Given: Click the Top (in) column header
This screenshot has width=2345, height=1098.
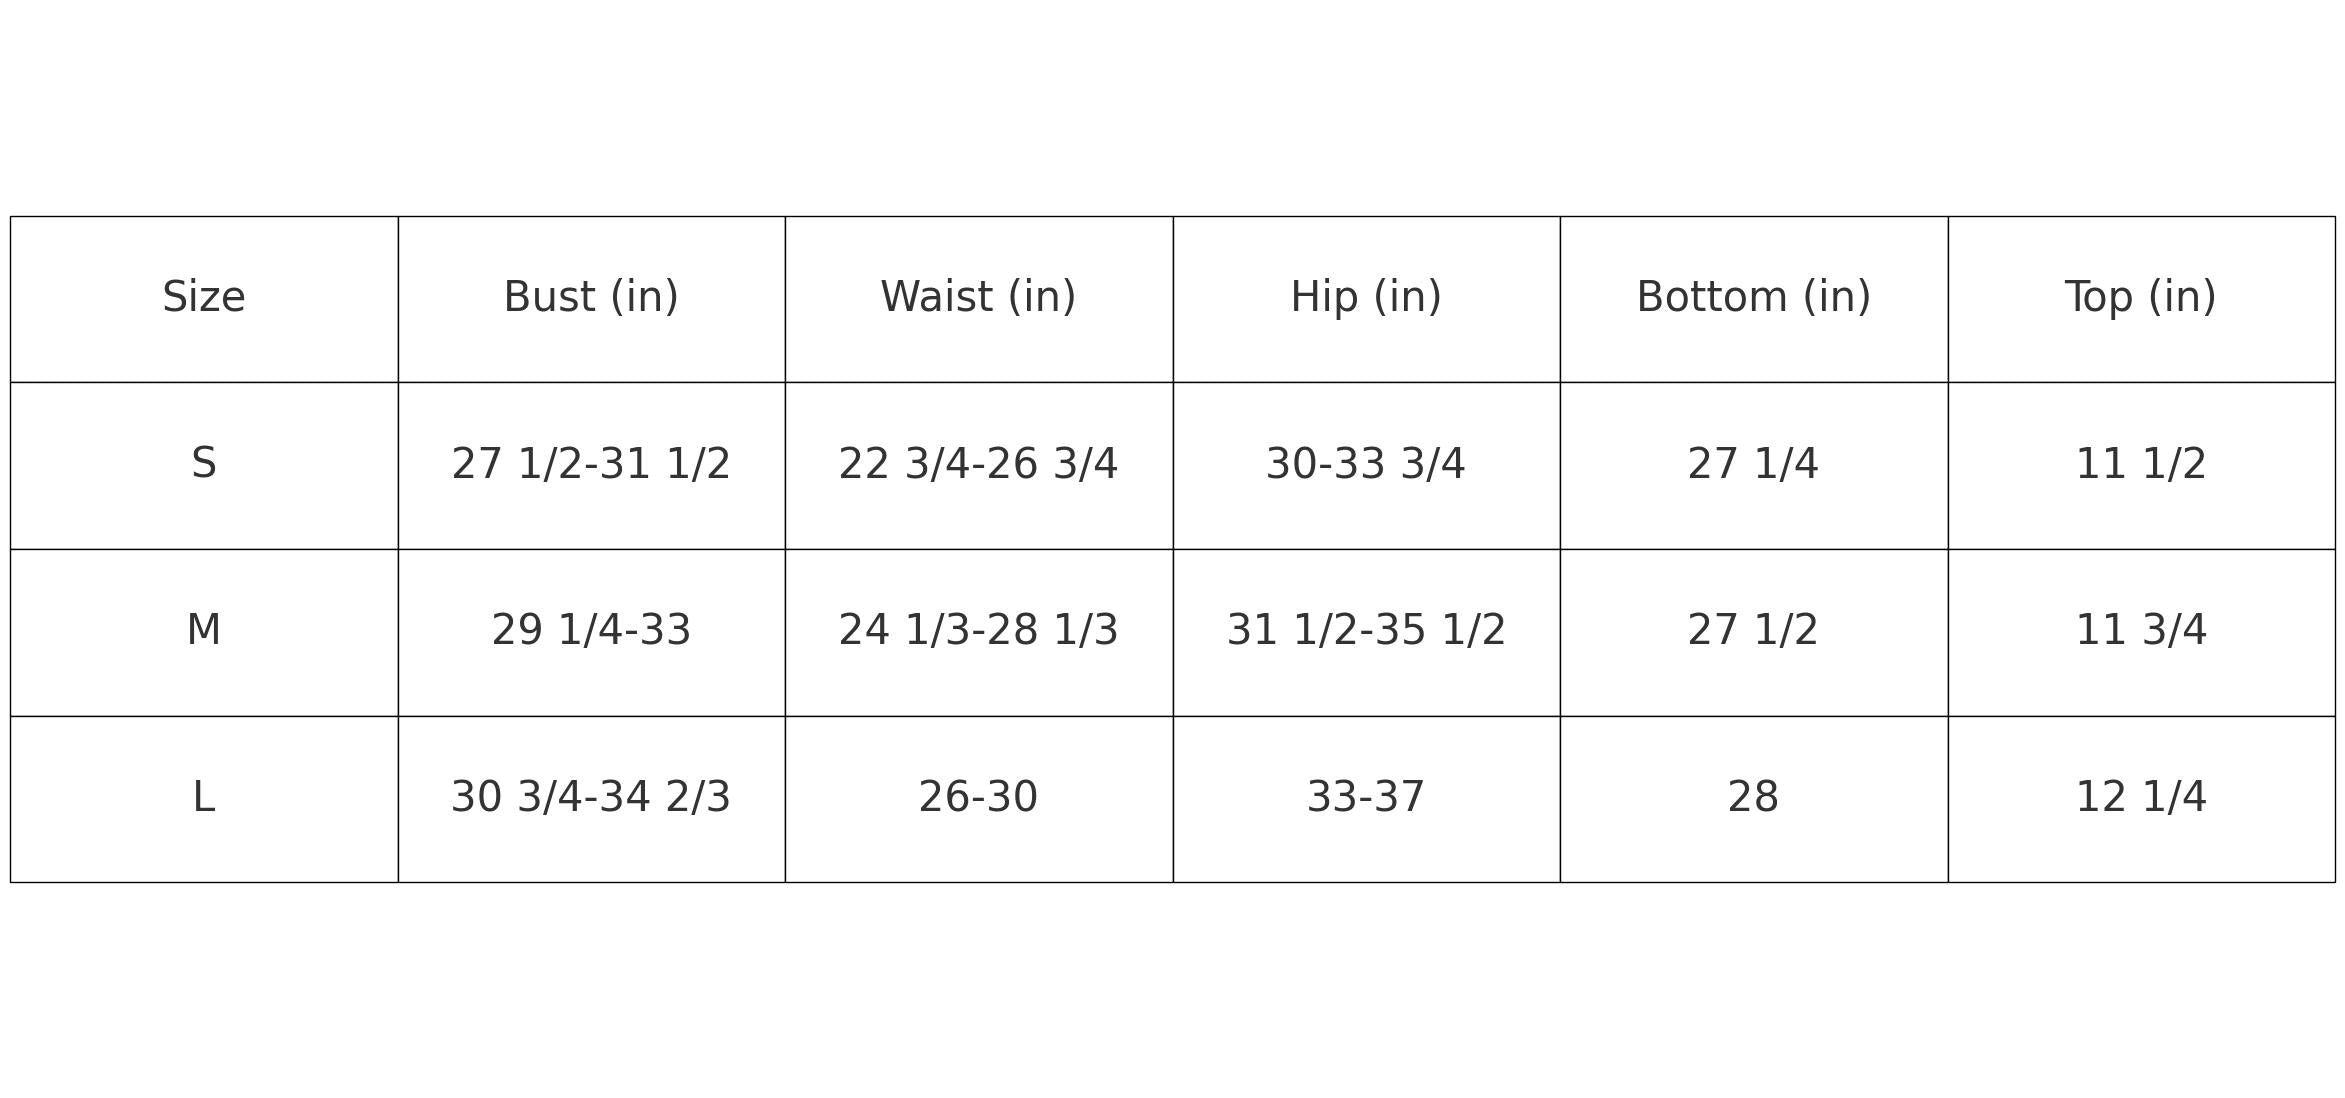Looking at the screenshot, I should pos(2141,298).
